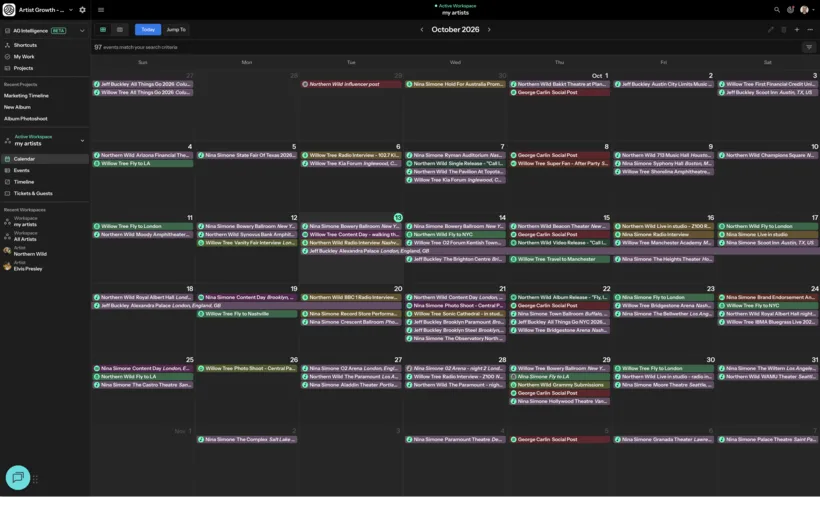Click drag handle dots beside chat button

point(36,479)
